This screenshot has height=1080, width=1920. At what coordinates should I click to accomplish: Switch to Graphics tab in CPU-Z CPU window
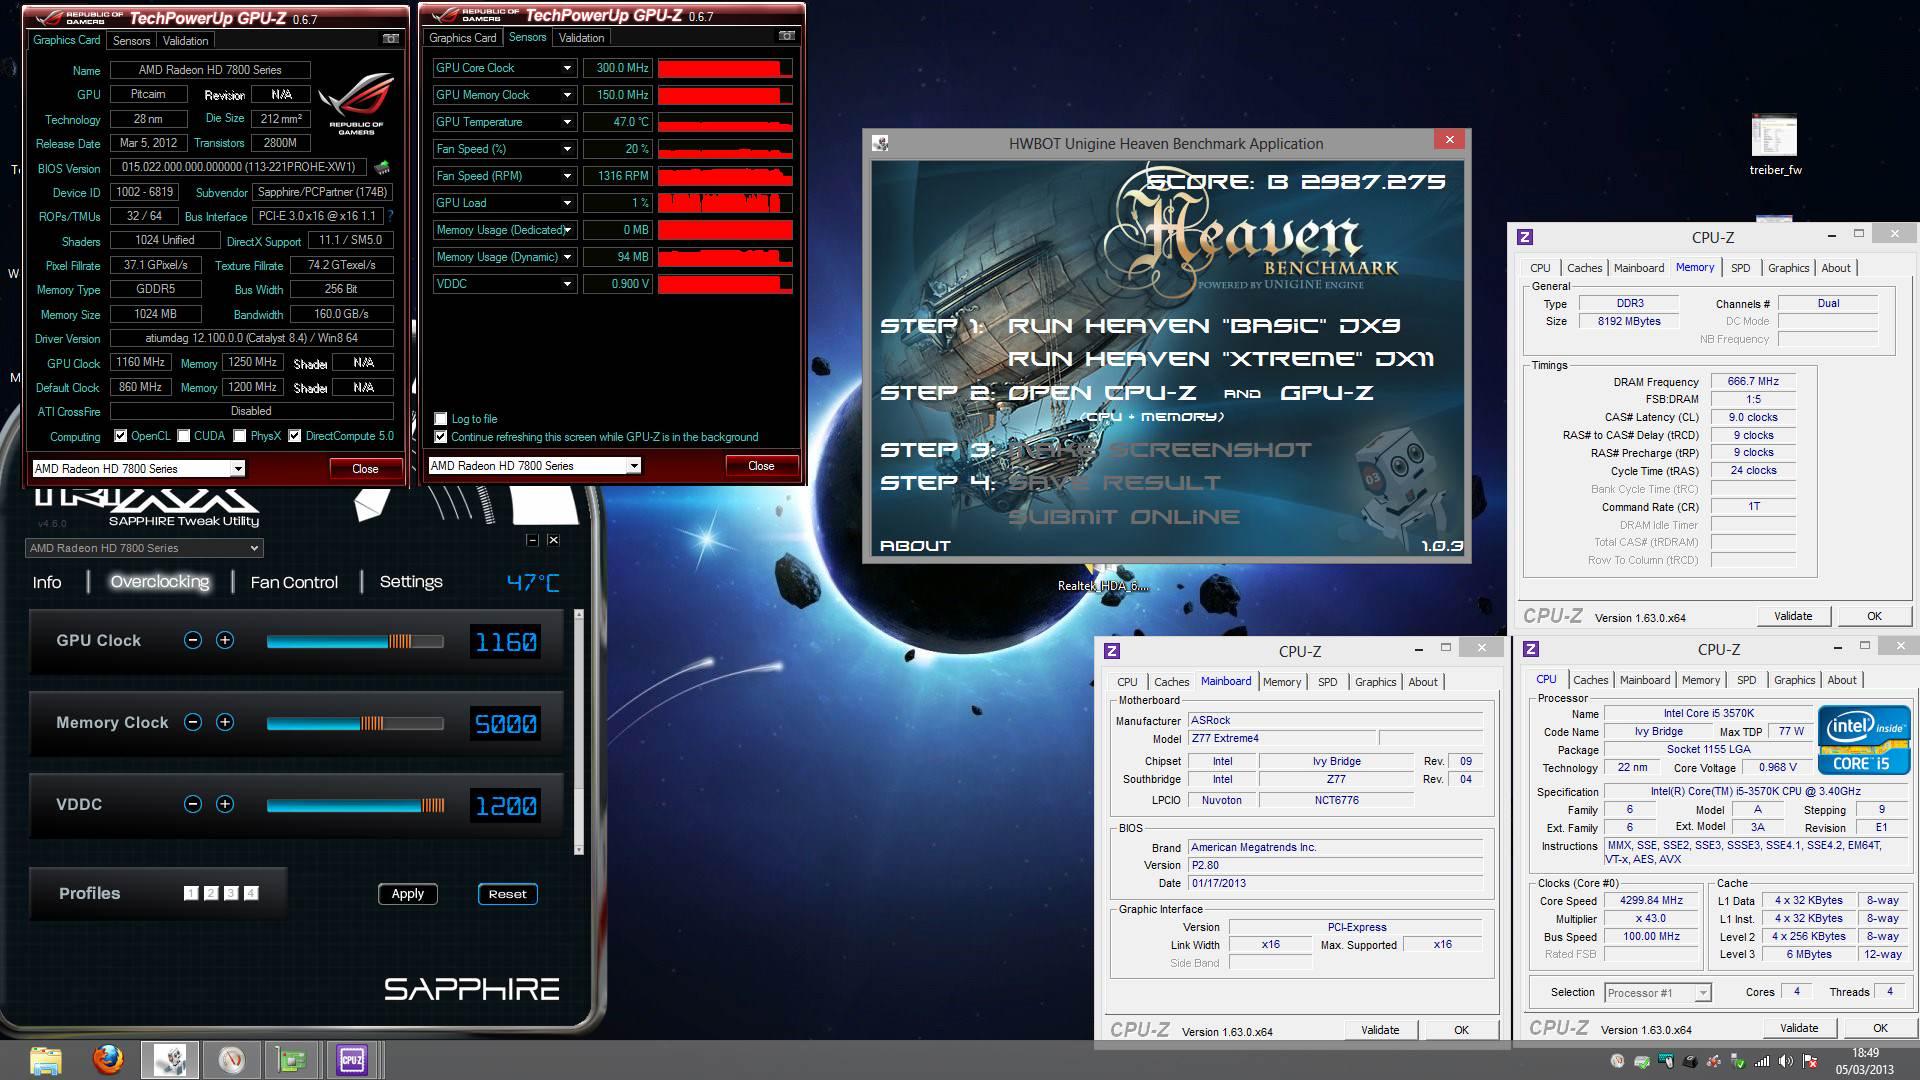pos(1794,680)
